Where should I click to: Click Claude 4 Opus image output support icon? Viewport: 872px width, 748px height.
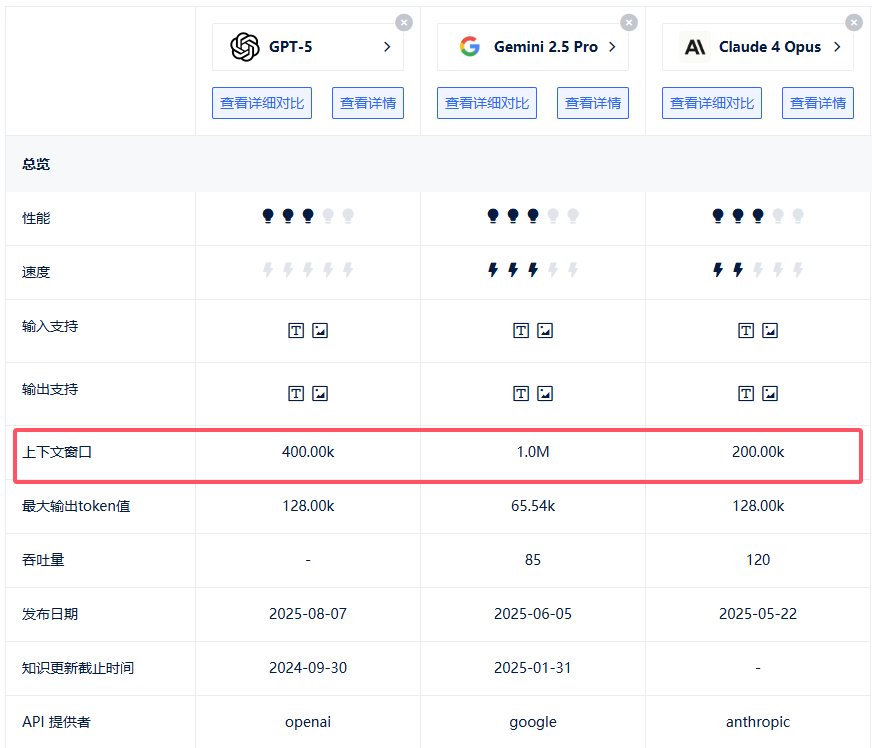(x=770, y=394)
